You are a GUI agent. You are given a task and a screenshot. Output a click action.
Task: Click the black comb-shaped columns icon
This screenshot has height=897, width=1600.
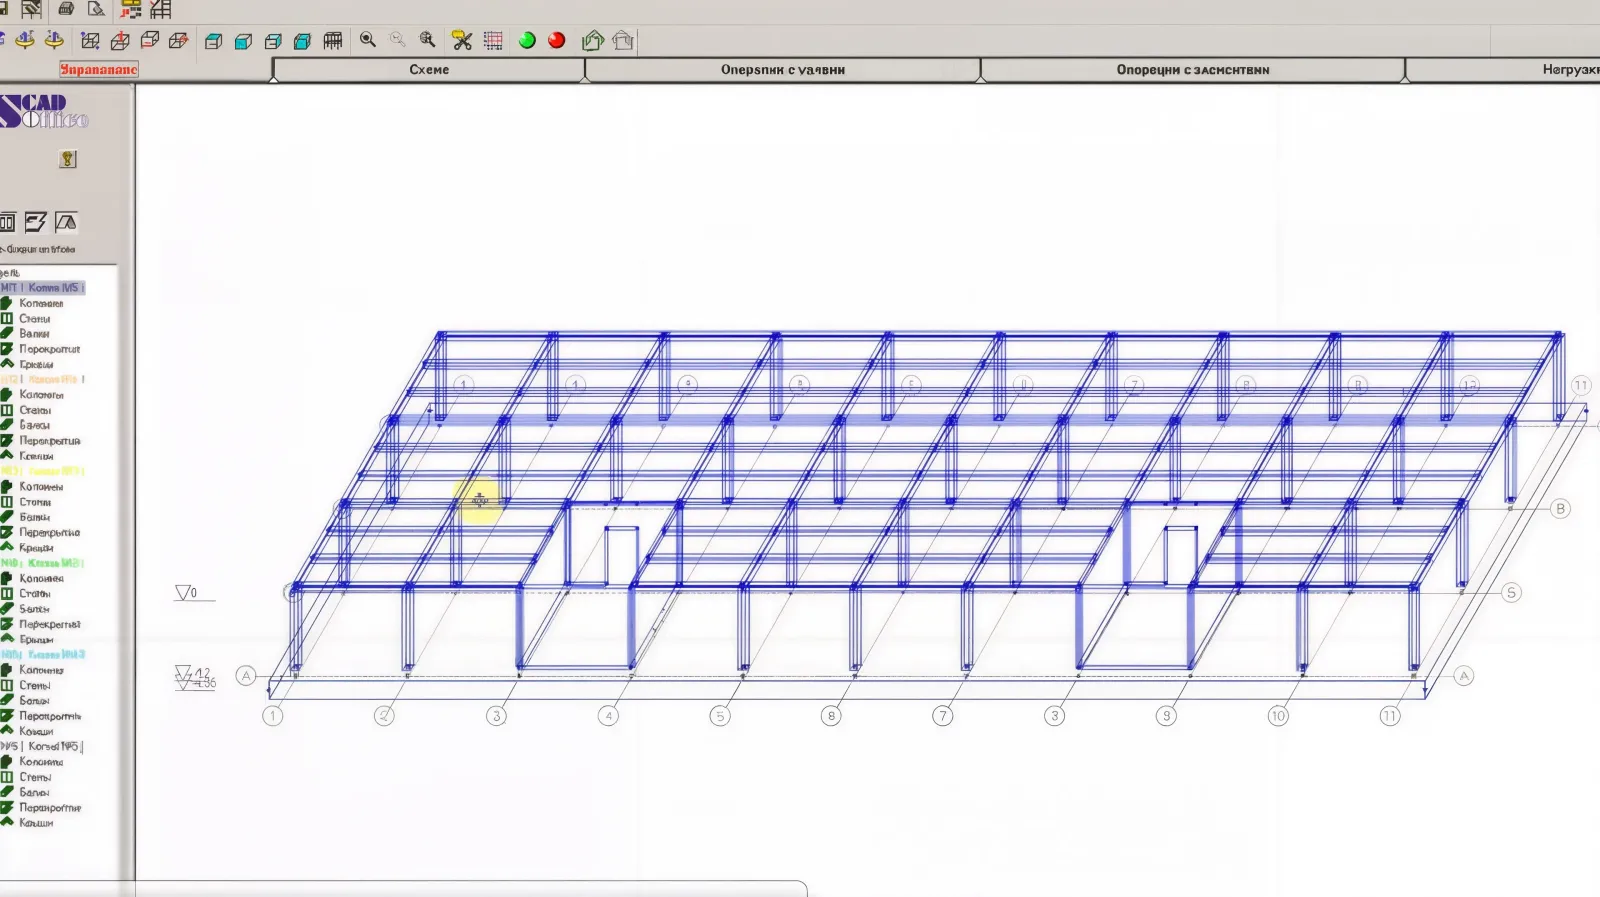coord(333,40)
